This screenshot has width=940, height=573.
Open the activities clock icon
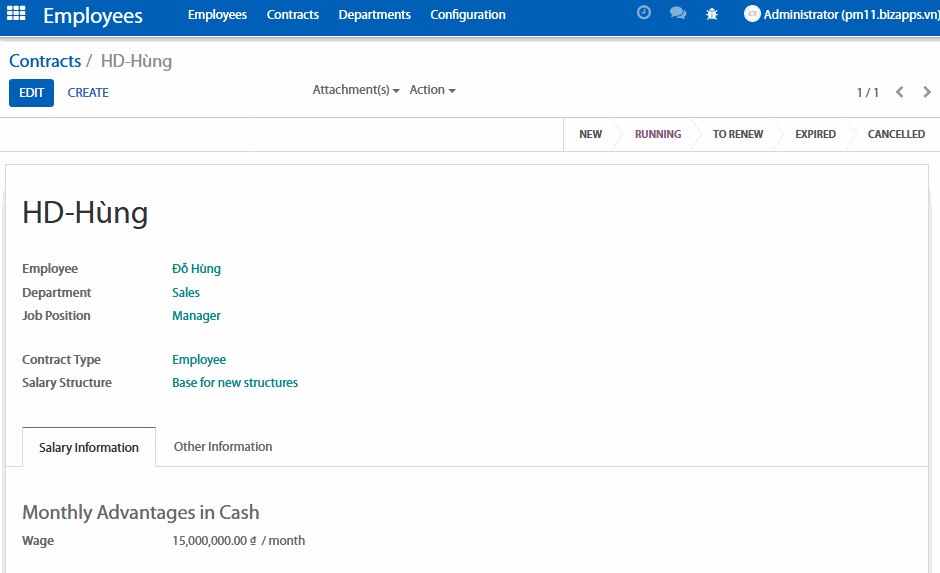pos(644,14)
